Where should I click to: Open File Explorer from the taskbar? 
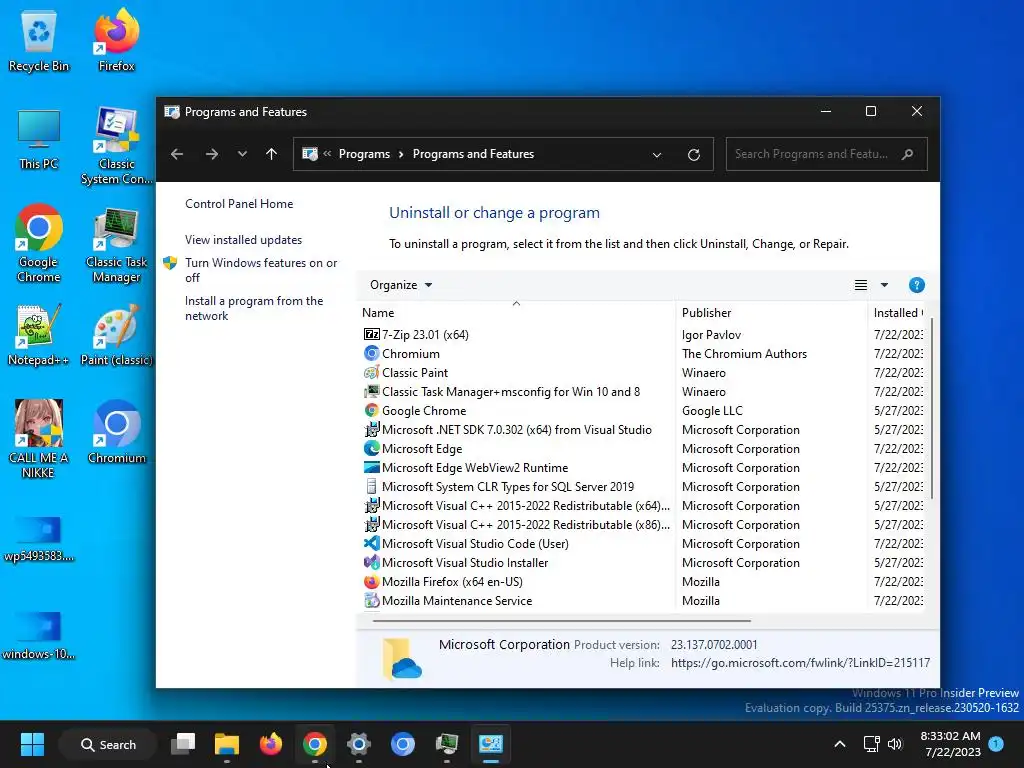[x=227, y=744]
